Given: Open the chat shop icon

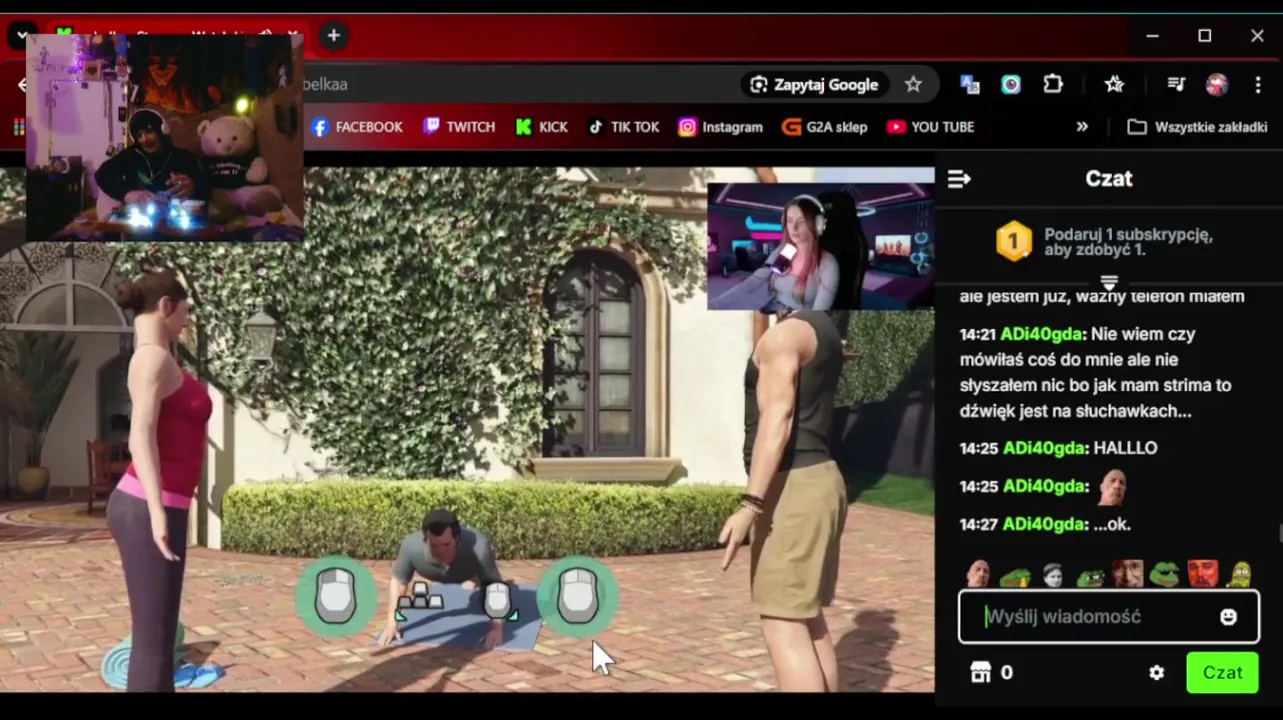Looking at the screenshot, I should pos(980,673).
